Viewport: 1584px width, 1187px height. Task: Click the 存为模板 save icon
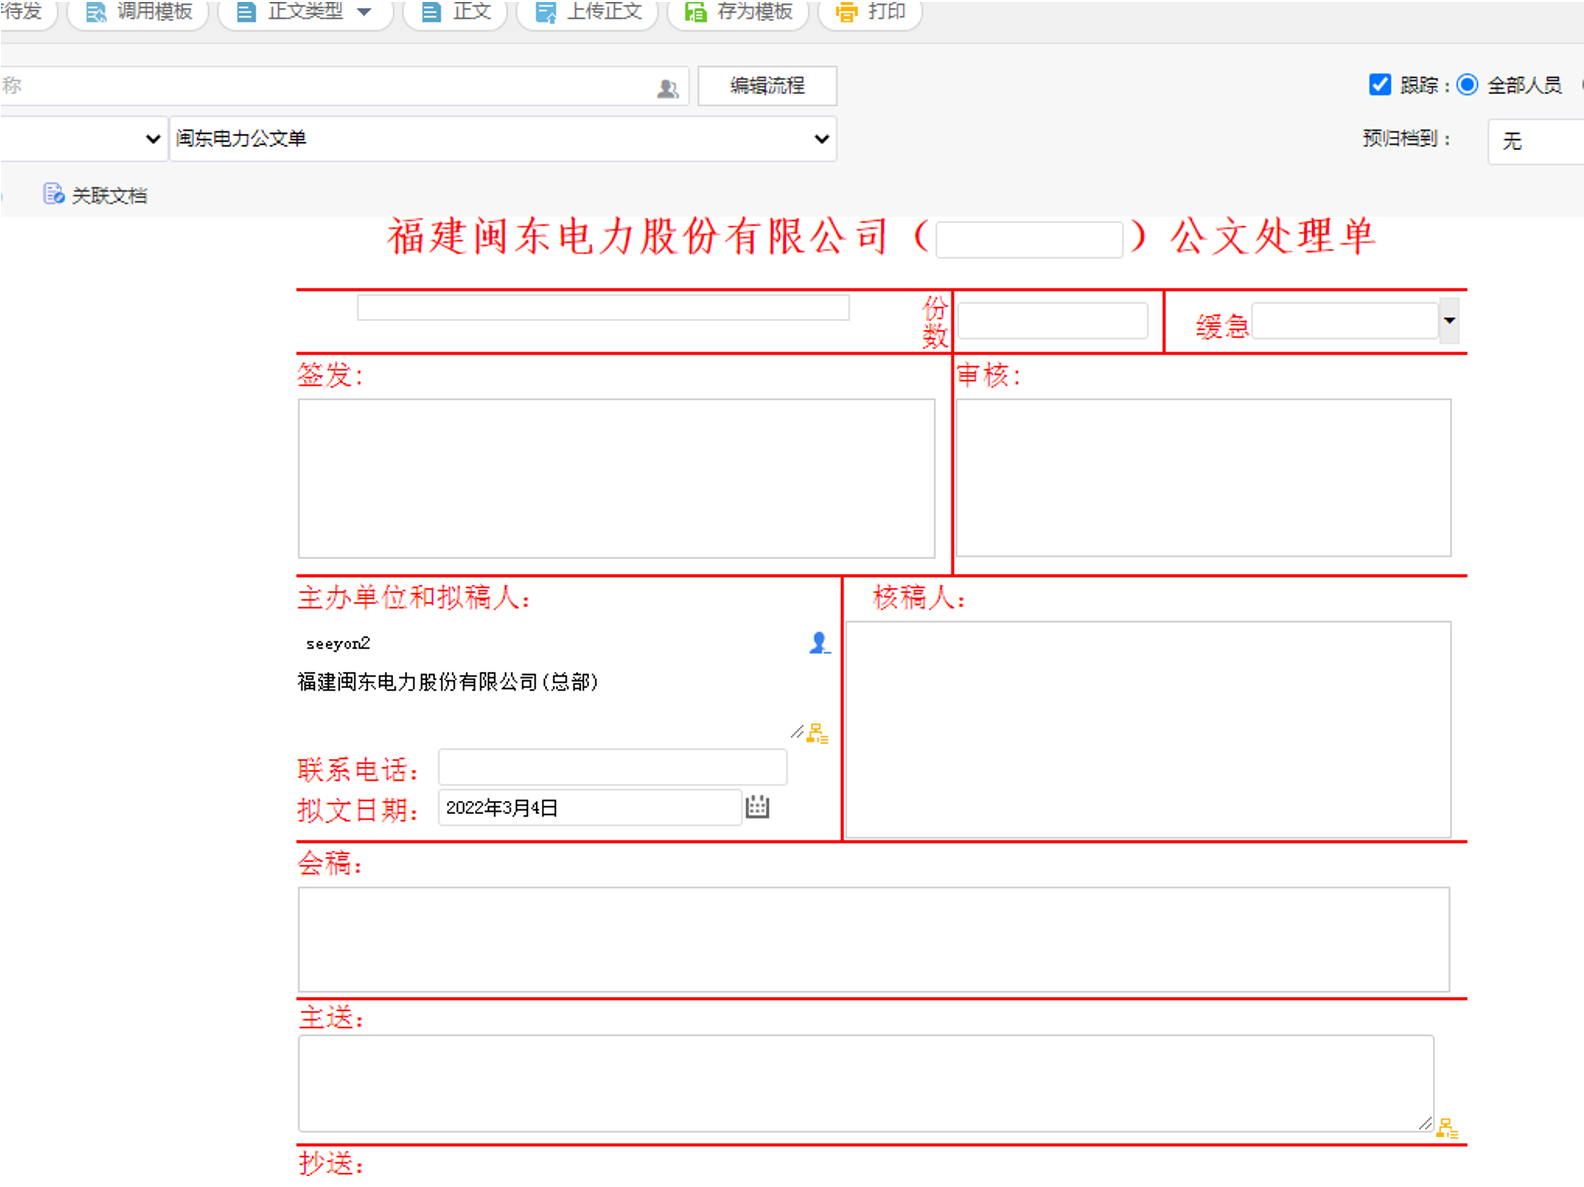pyautogui.click(x=696, y=12)
